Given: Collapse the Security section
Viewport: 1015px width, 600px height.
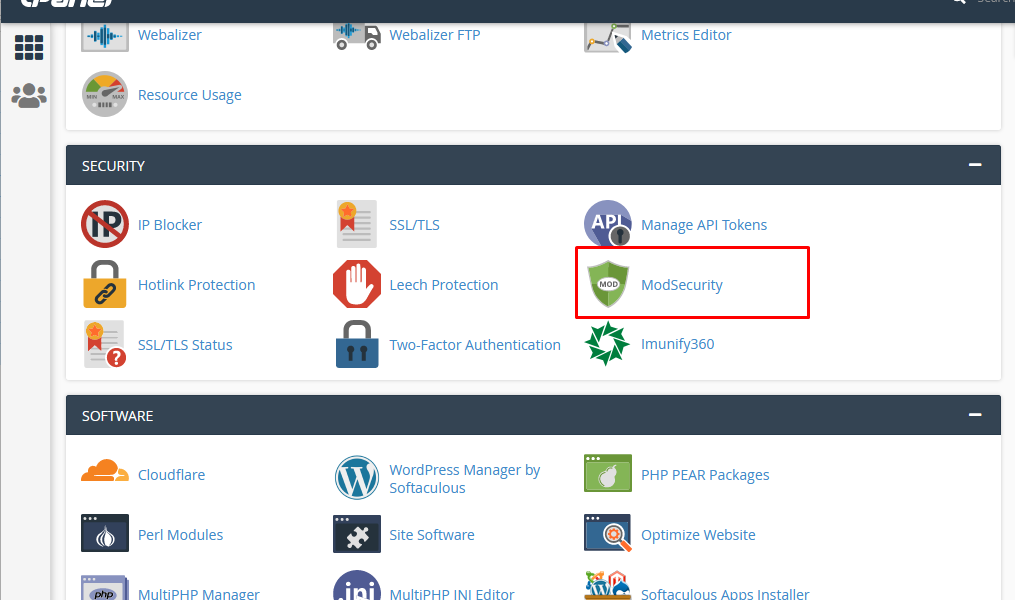Looking at the screenshot, I should pos(975,165).
